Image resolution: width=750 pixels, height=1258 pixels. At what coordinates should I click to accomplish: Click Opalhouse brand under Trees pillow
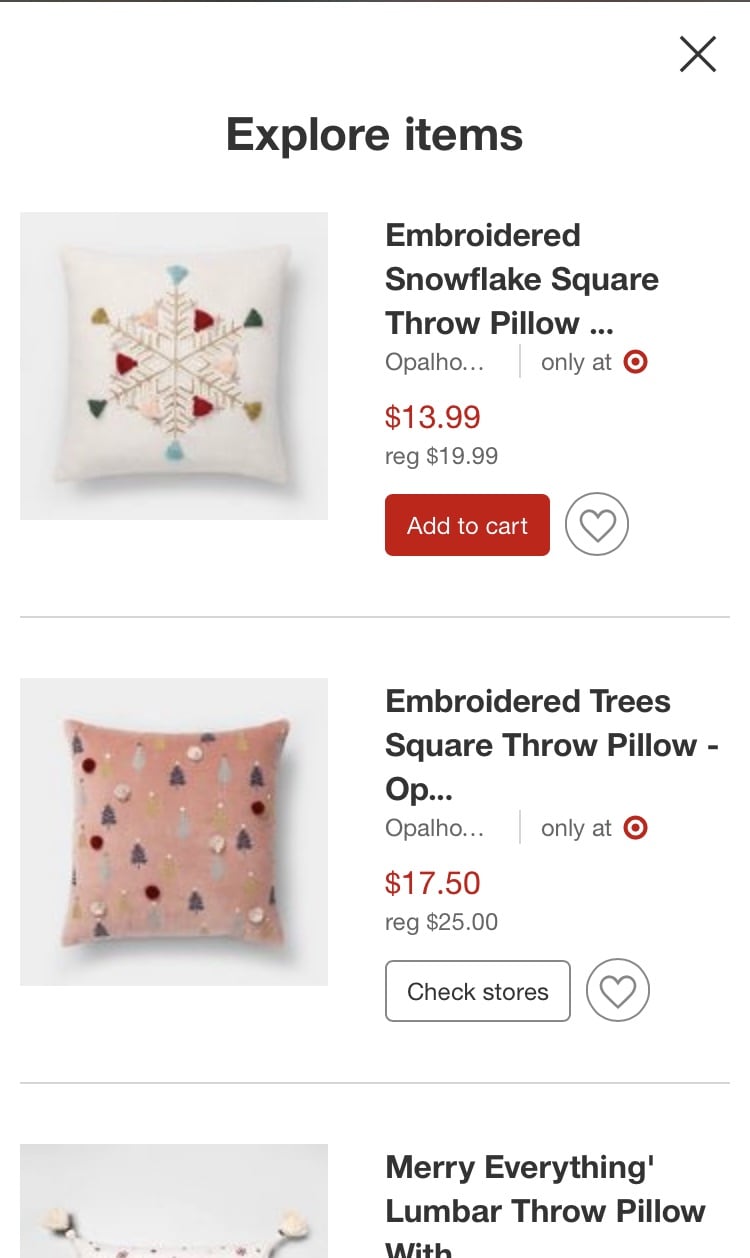(x=434, y=828)
